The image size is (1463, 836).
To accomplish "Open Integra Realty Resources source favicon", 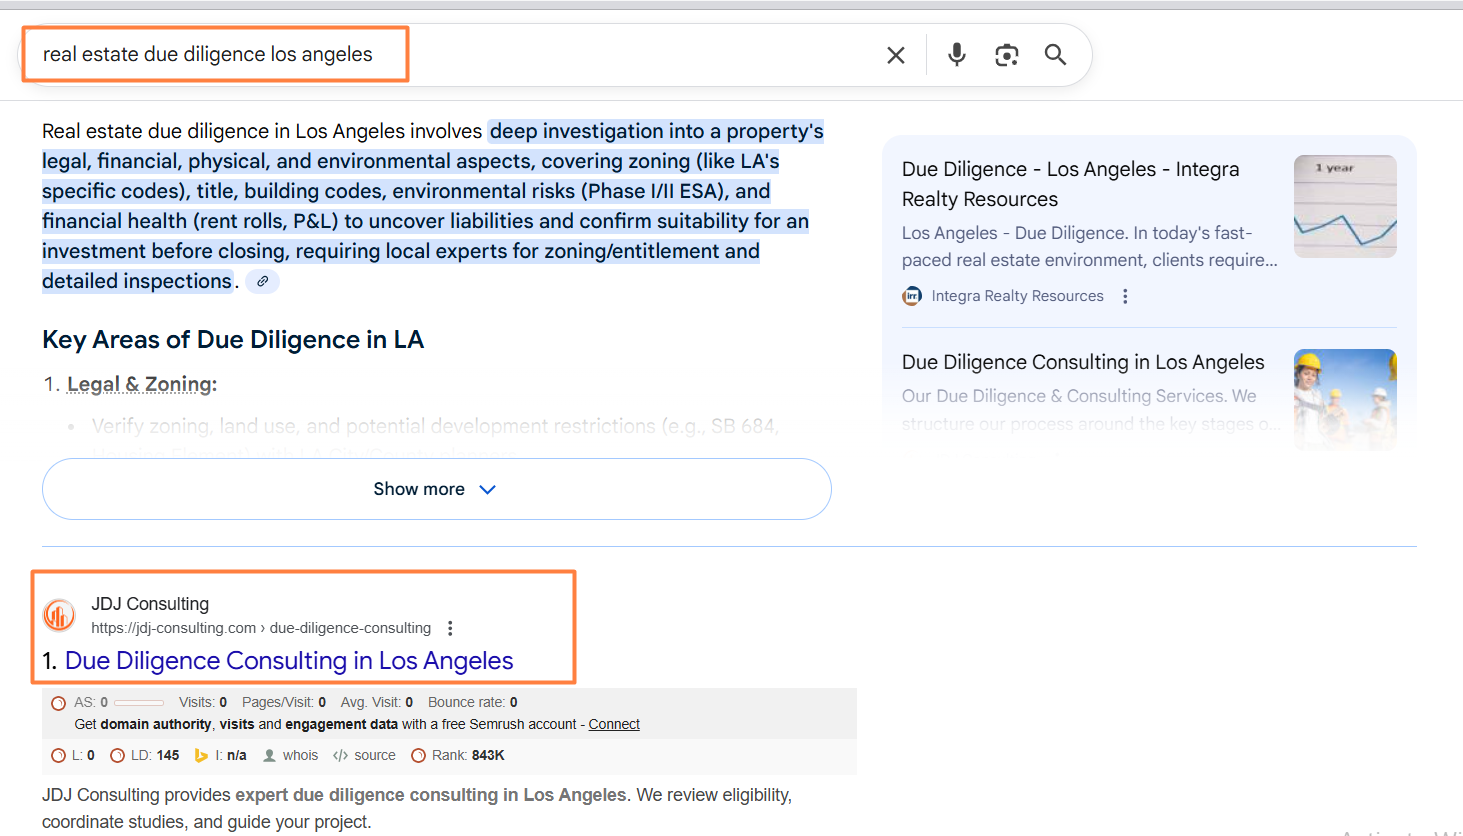I will coord(912,296).
